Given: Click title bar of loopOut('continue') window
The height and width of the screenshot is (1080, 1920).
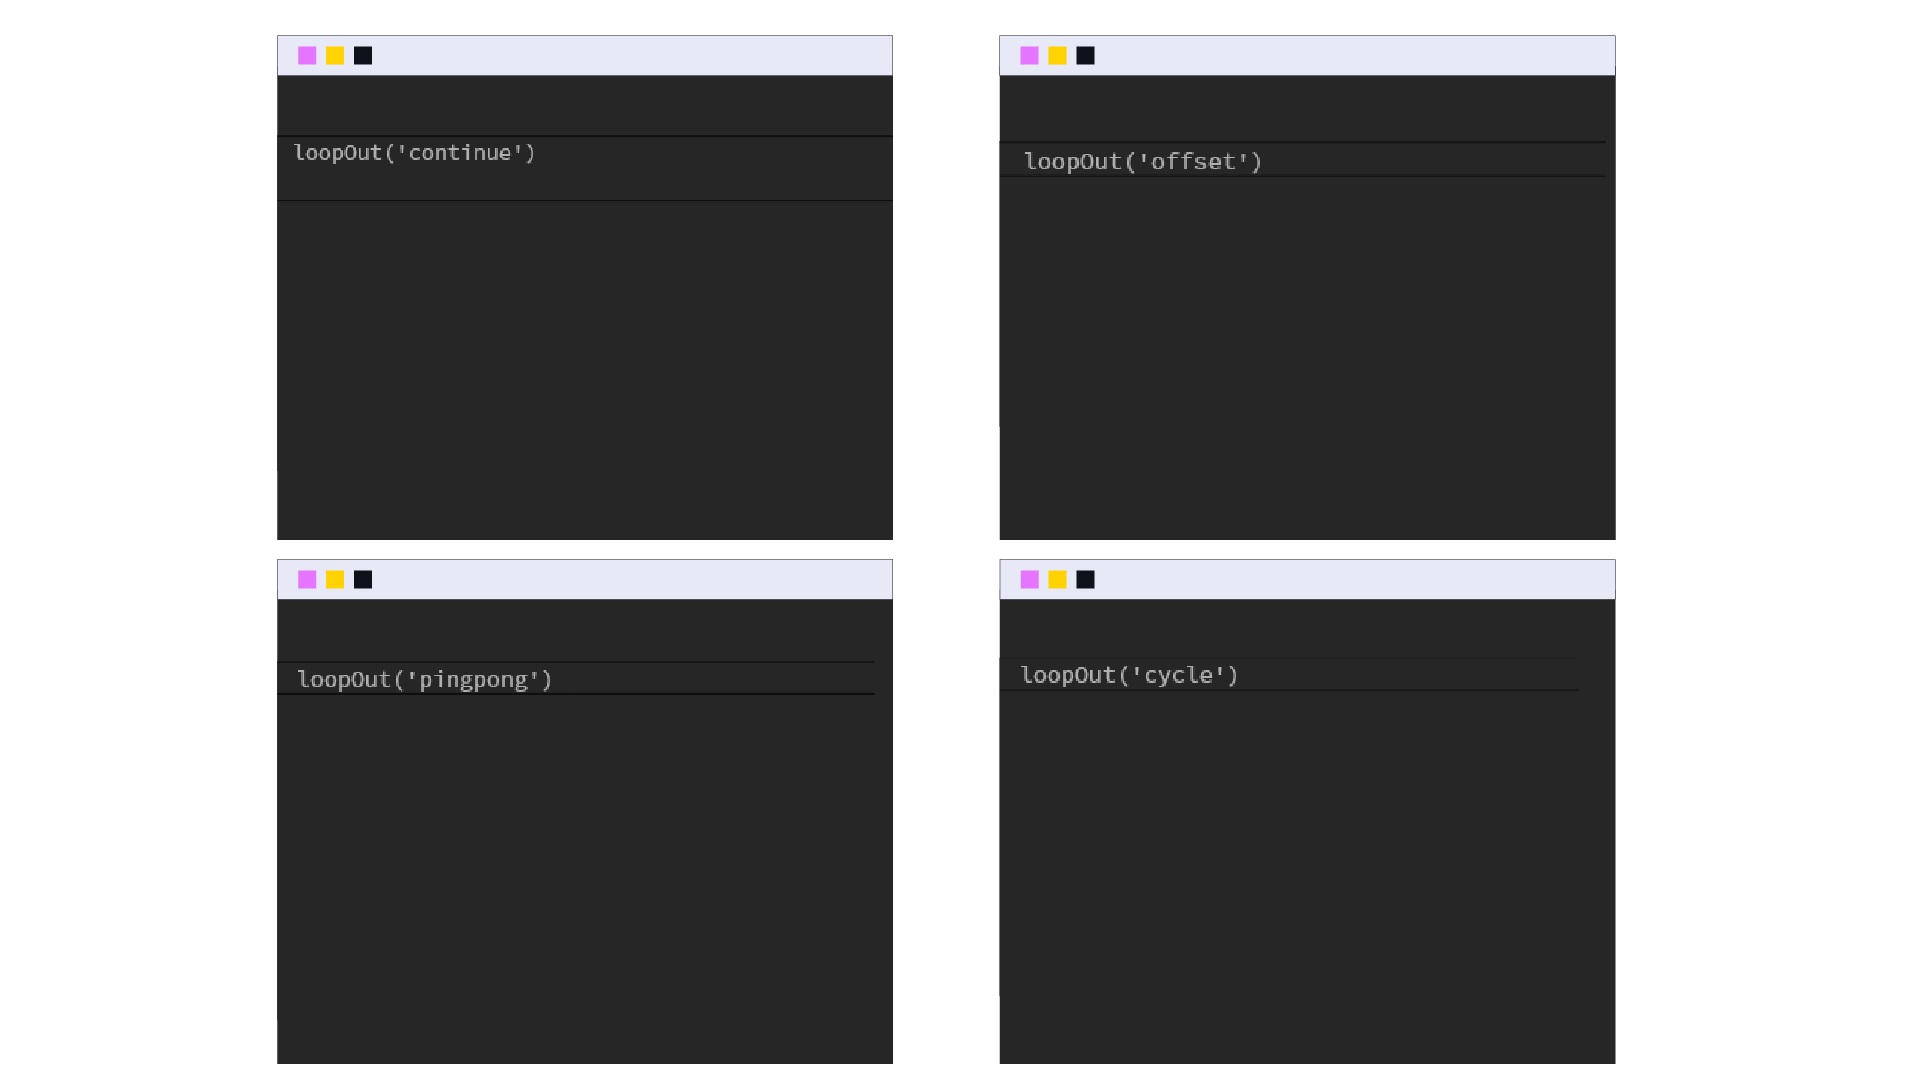Looking at the screenshot, I should pos(585,56).
